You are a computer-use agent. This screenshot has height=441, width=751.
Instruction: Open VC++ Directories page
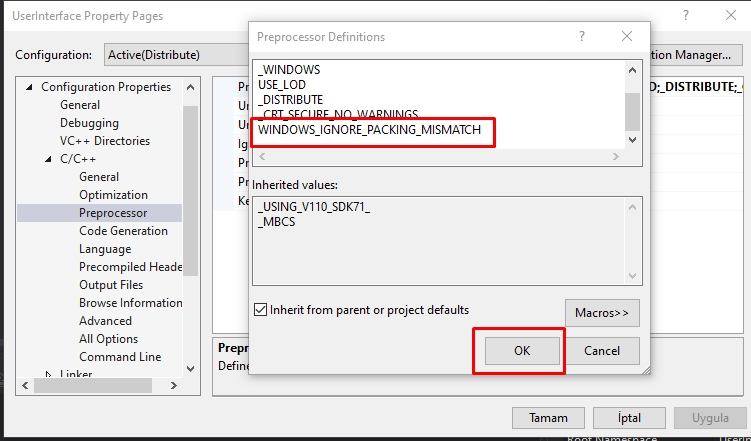click(104, 141)
